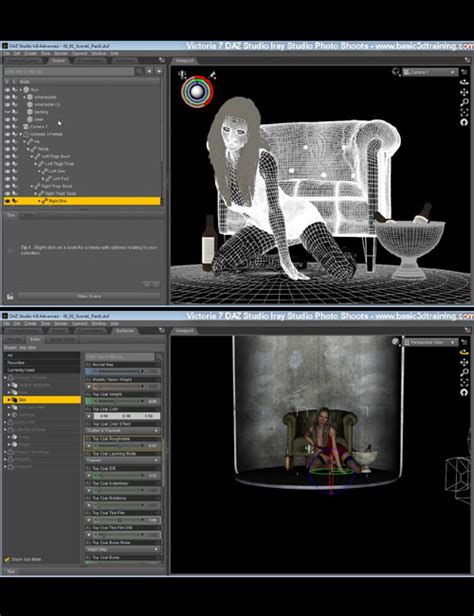474x616 pixels.
Task: Toggle visibility eye for Left Foot node
Action: click(x=7, y=178)
